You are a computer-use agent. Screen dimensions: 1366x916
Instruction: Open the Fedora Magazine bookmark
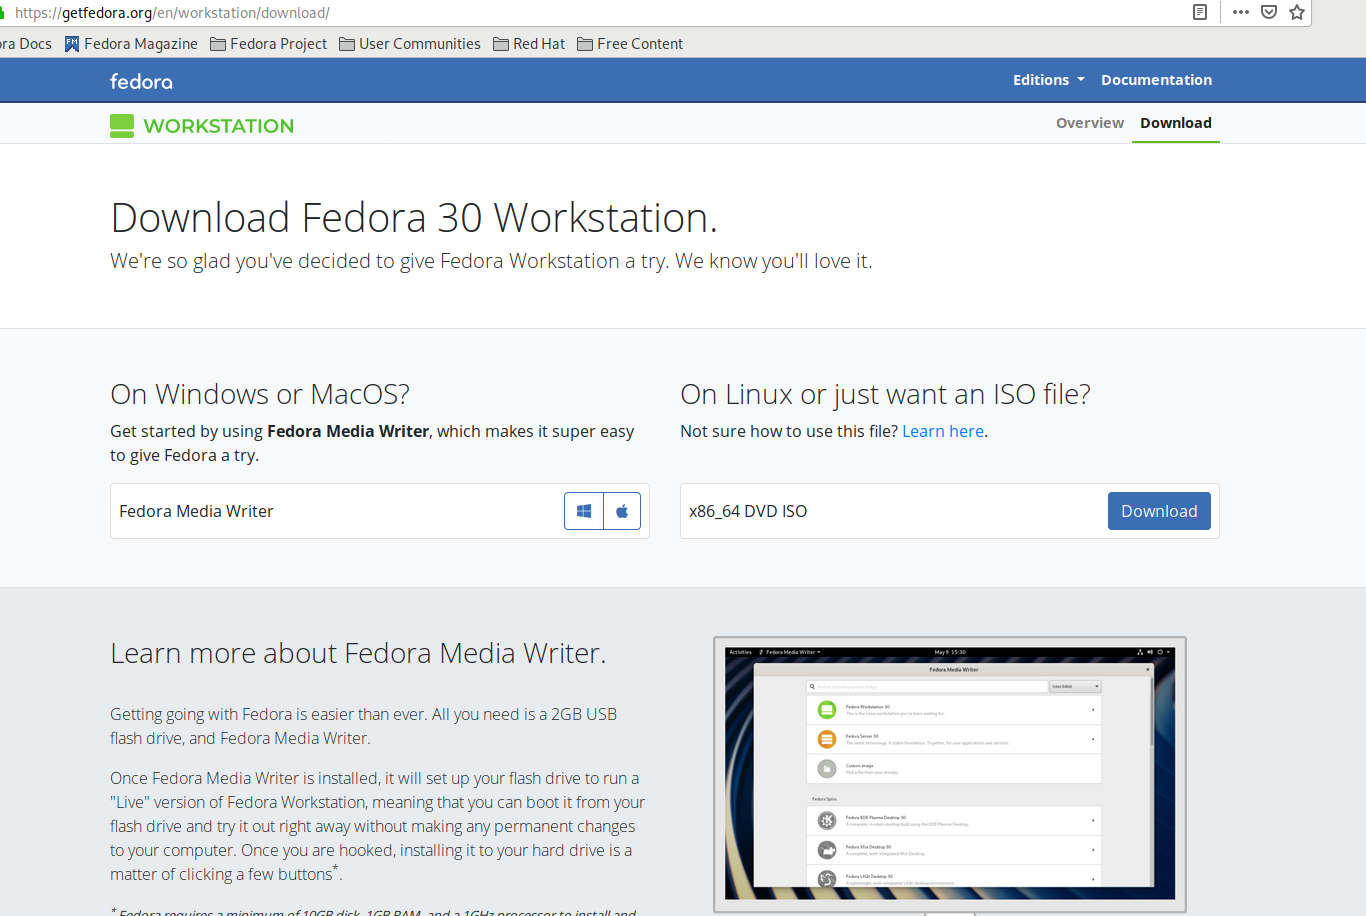pyautogui.click(x=131, y=44)
